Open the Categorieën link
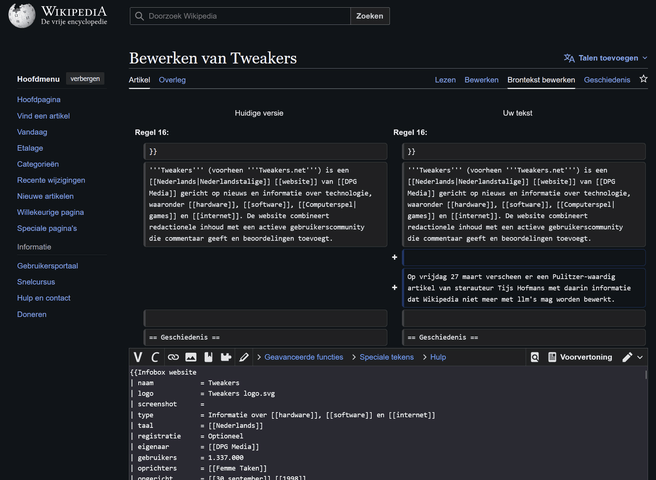 pyautogui.click(x=38, y=164)
